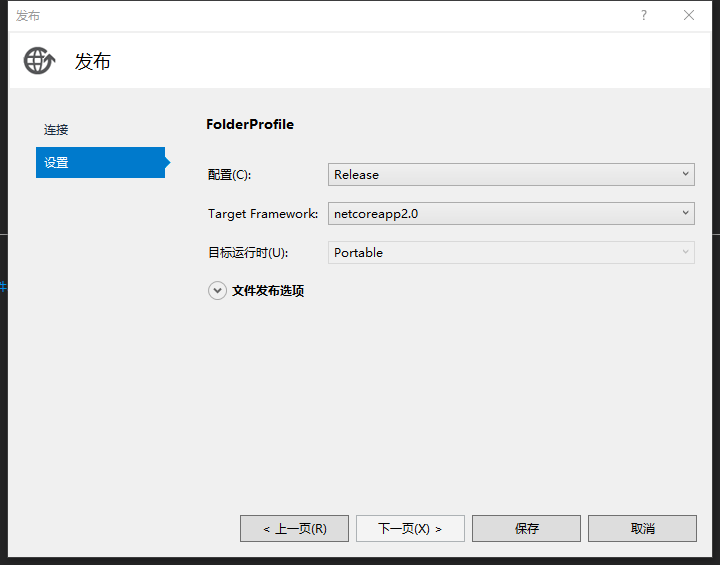720x565 pixels.
Task: Click the large 发布 header title
Action: click(x=93, y=62)
